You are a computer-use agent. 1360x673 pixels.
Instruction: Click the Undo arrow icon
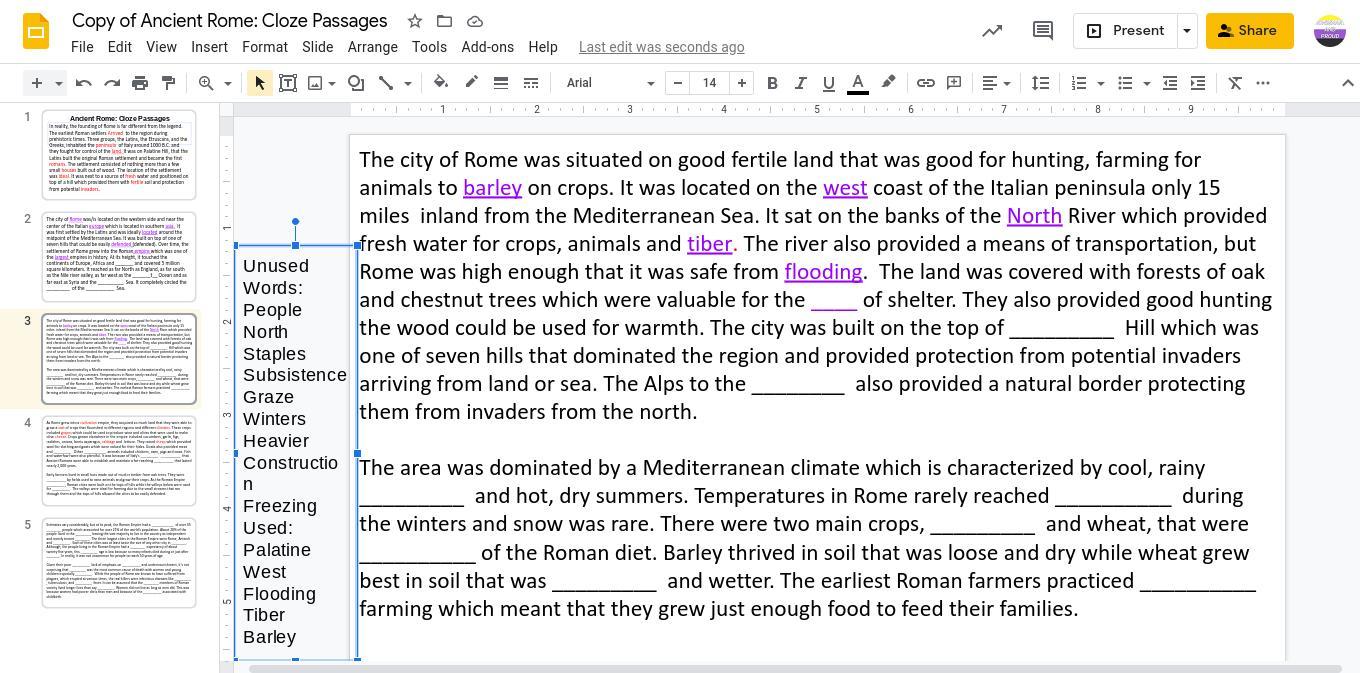pyautogui.click(x=84, y=83)
